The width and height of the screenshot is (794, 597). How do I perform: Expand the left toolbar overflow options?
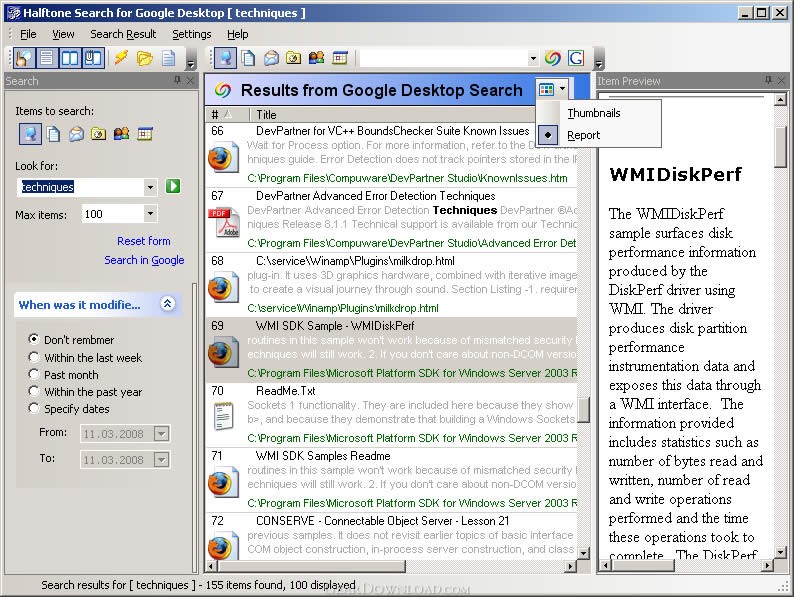pos(190,58)
